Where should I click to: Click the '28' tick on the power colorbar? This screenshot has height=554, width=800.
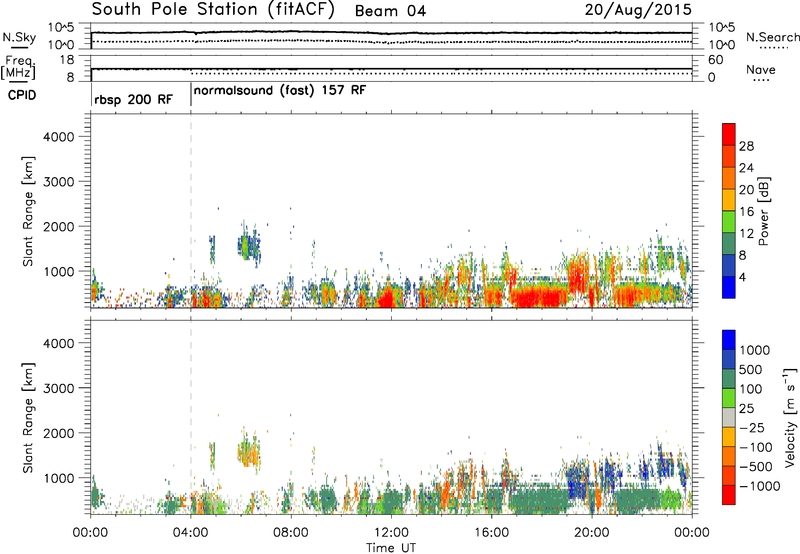click(746, 146)
